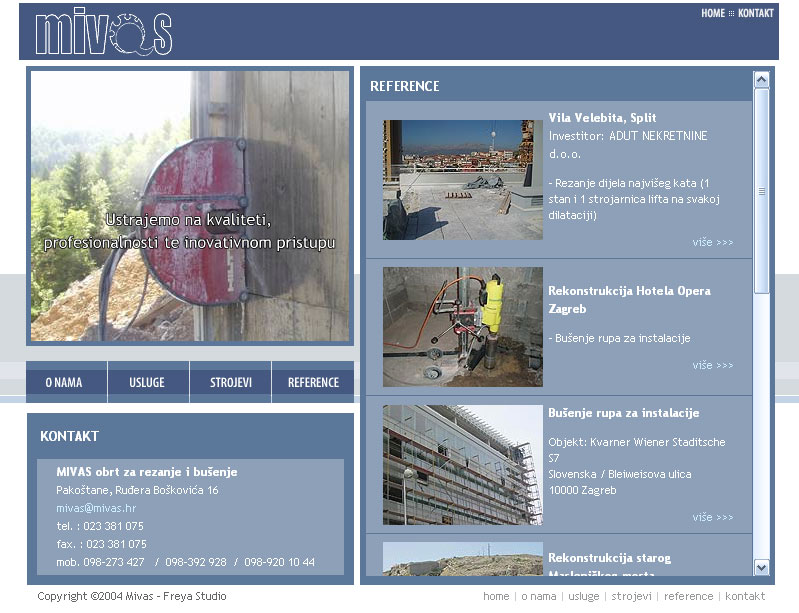The width and height of the screenshot is (799, 613).
Task: Click the Vila Velebita rooftop thumbnail
Action: tap(462, 180)
